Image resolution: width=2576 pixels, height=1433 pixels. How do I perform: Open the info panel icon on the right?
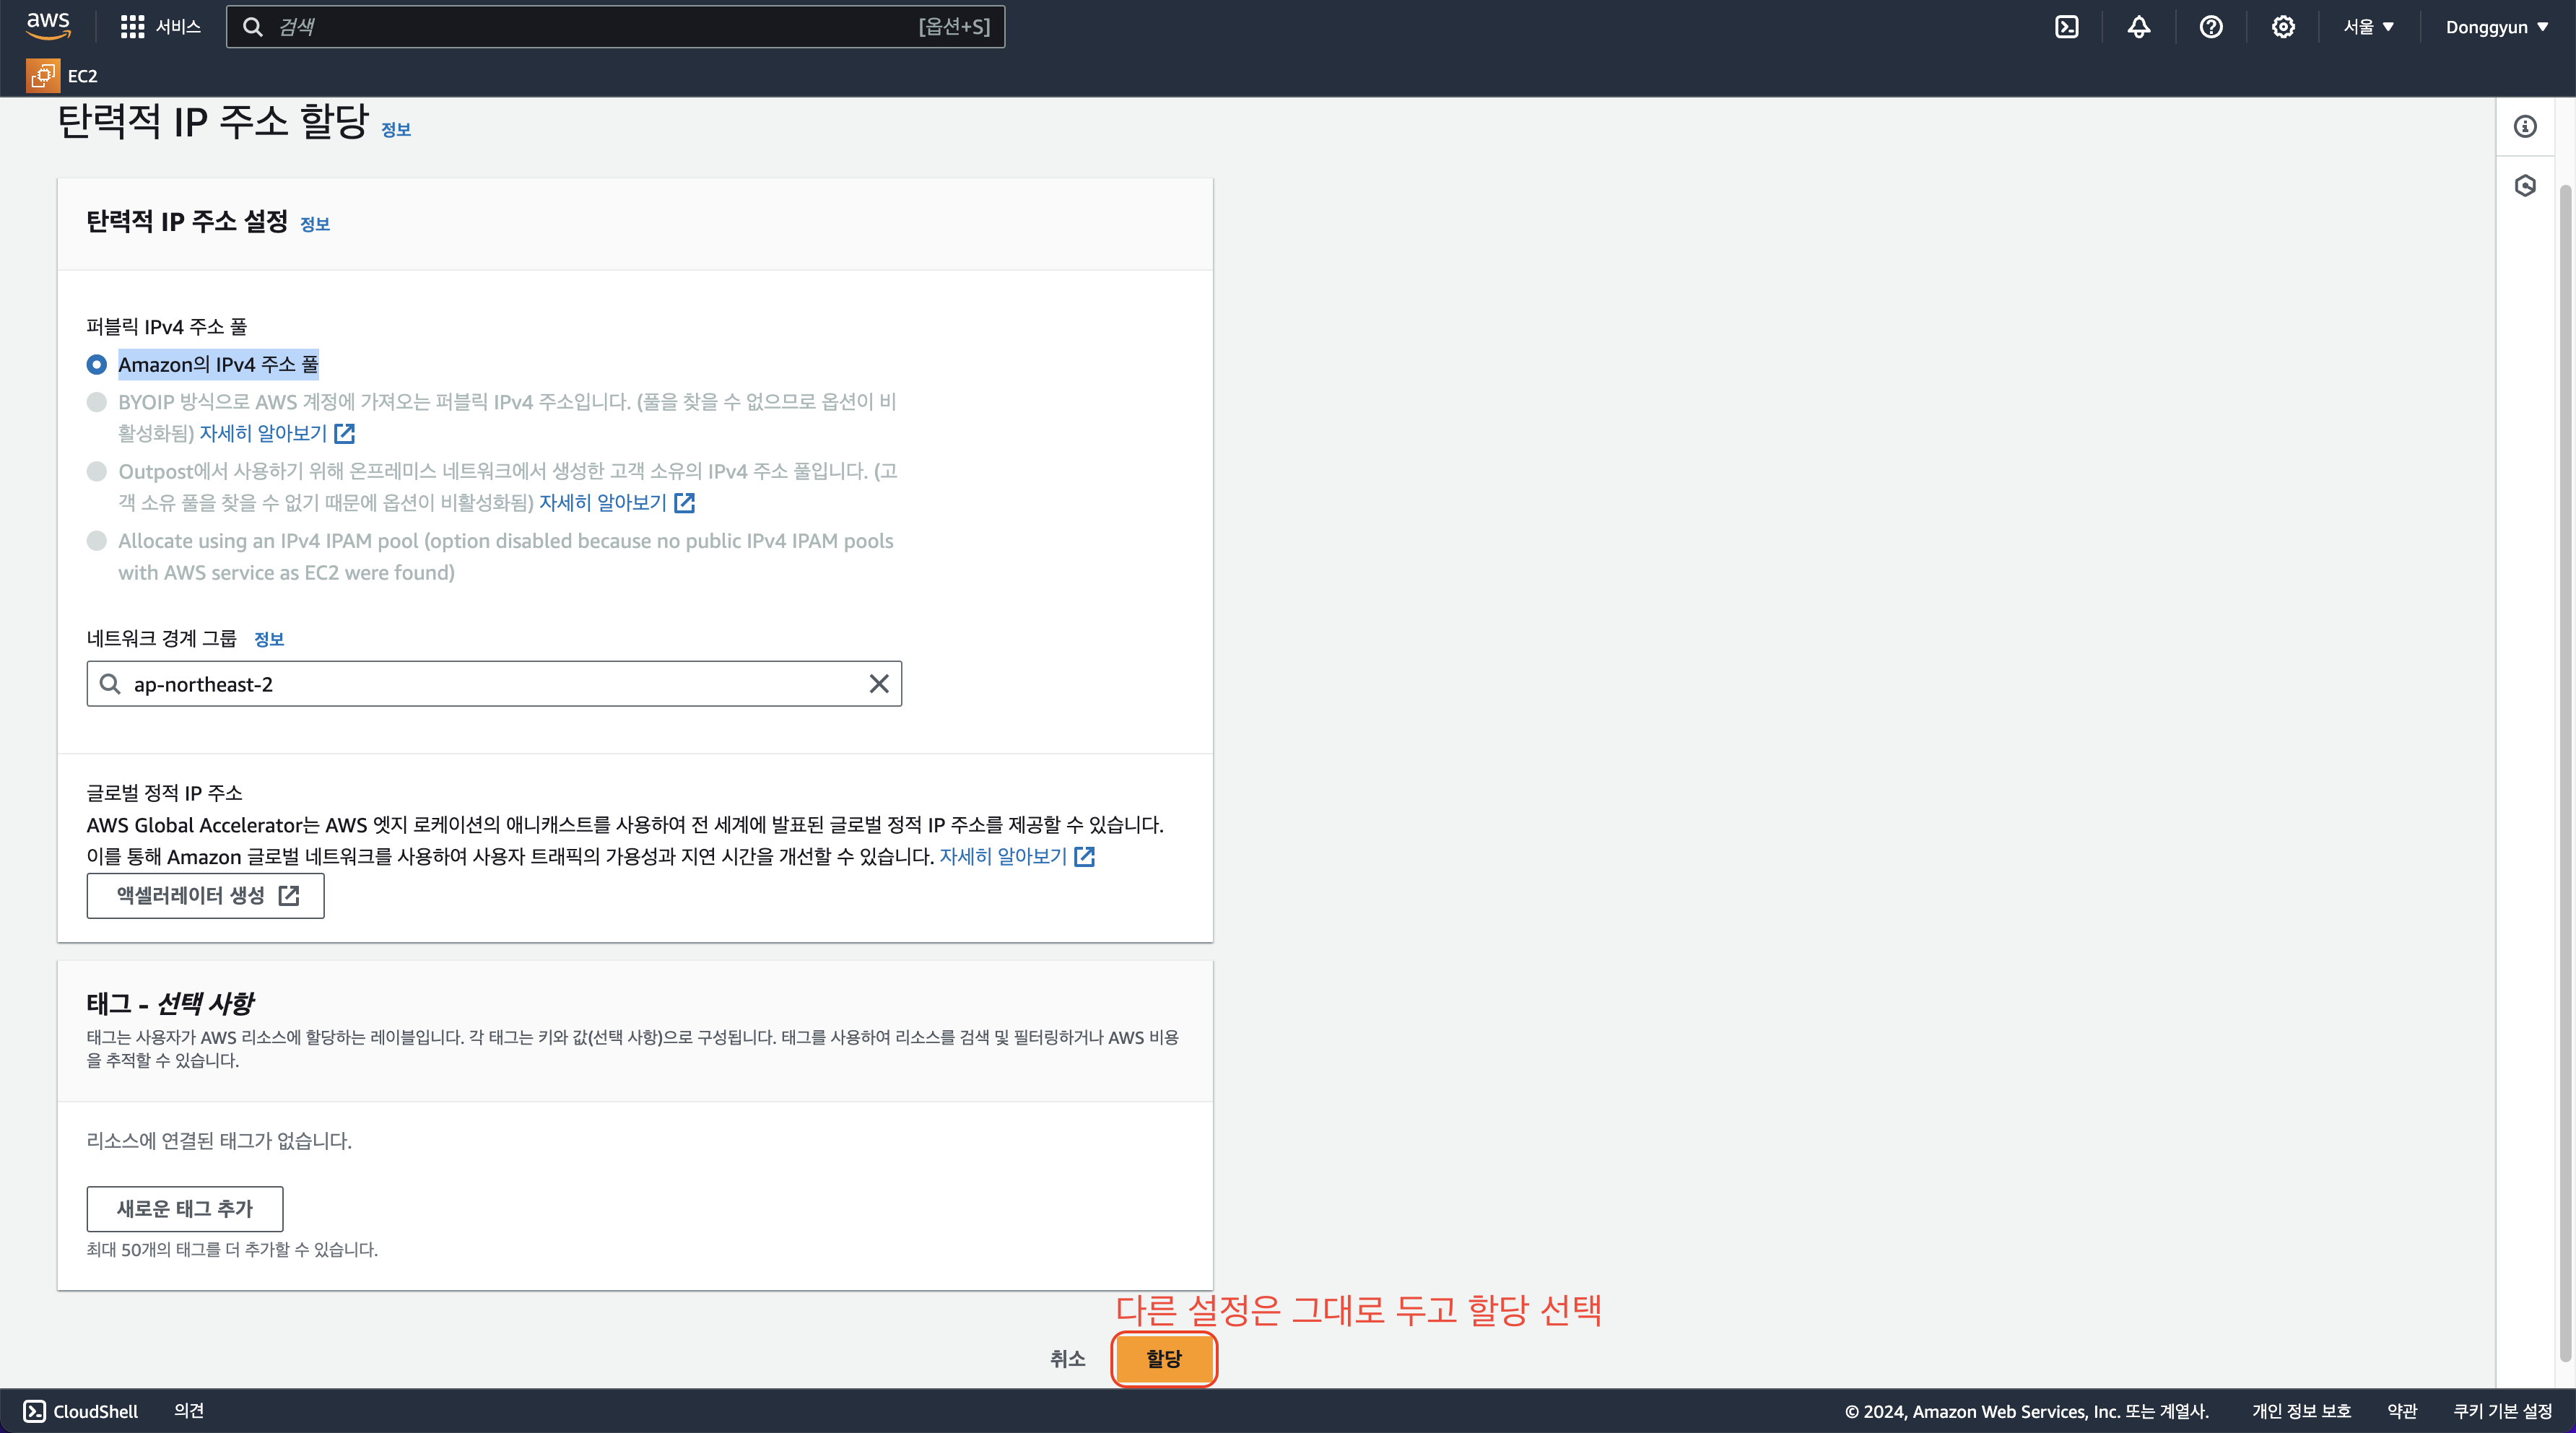coord(2525,127)
